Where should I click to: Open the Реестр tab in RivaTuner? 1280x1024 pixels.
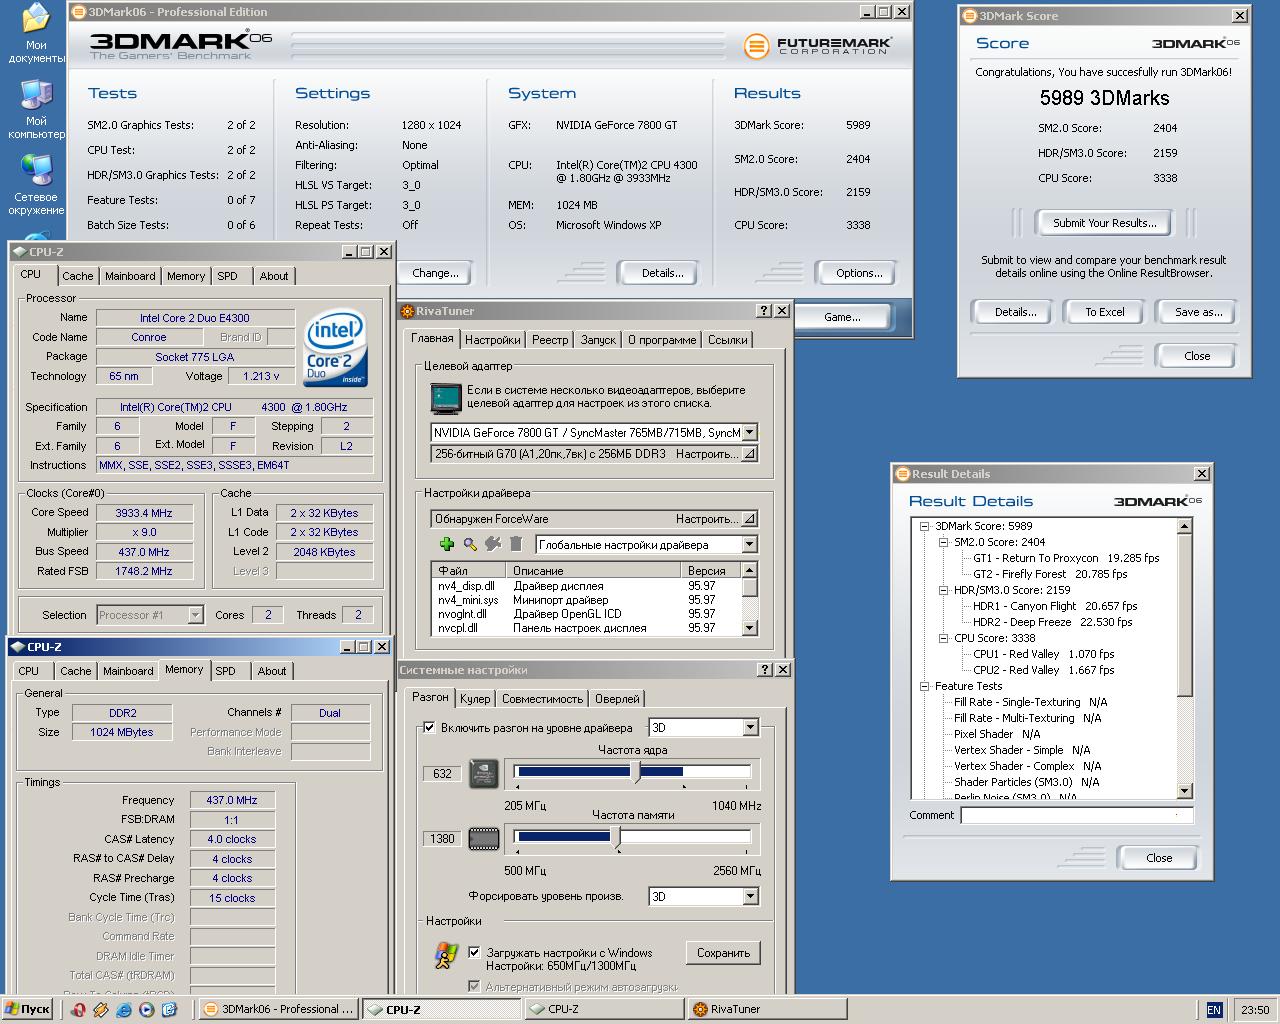point(550,340)
